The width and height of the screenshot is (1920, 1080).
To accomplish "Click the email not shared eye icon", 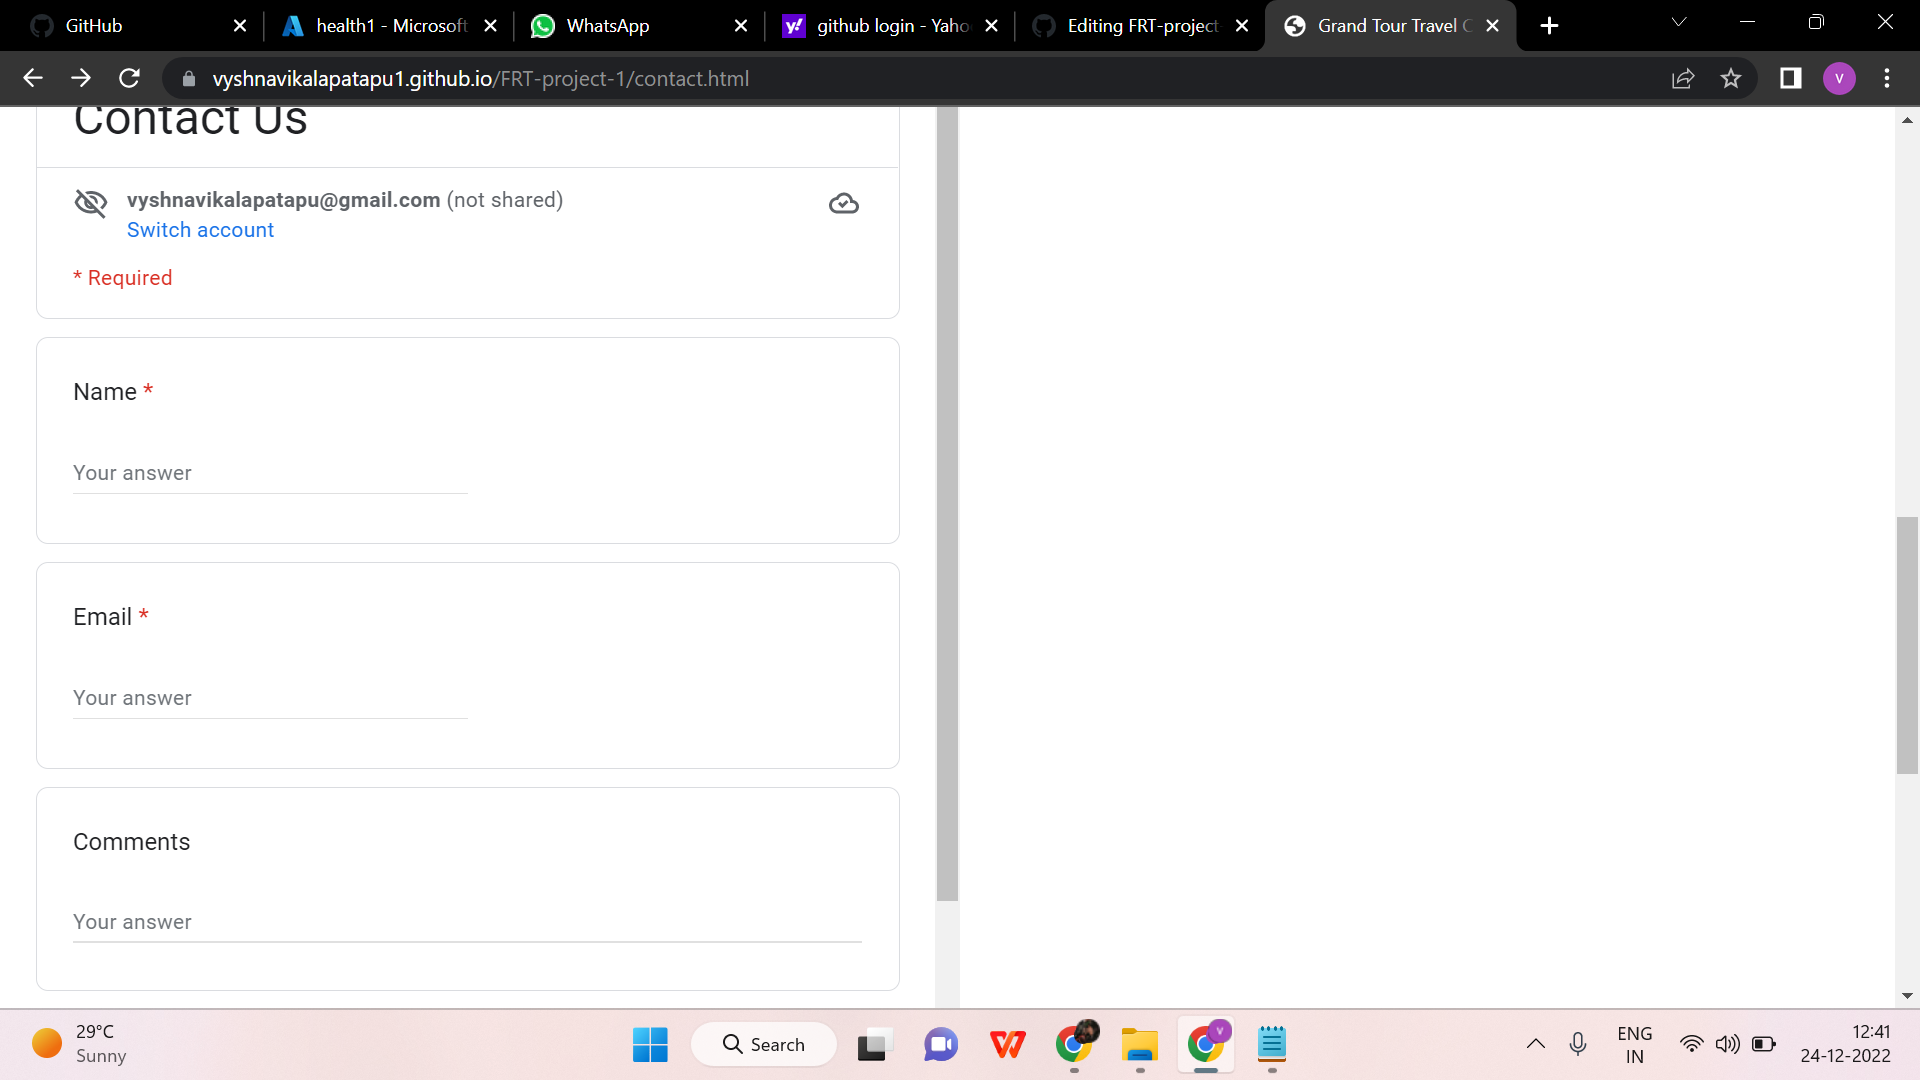I will (x=91, y=203).
